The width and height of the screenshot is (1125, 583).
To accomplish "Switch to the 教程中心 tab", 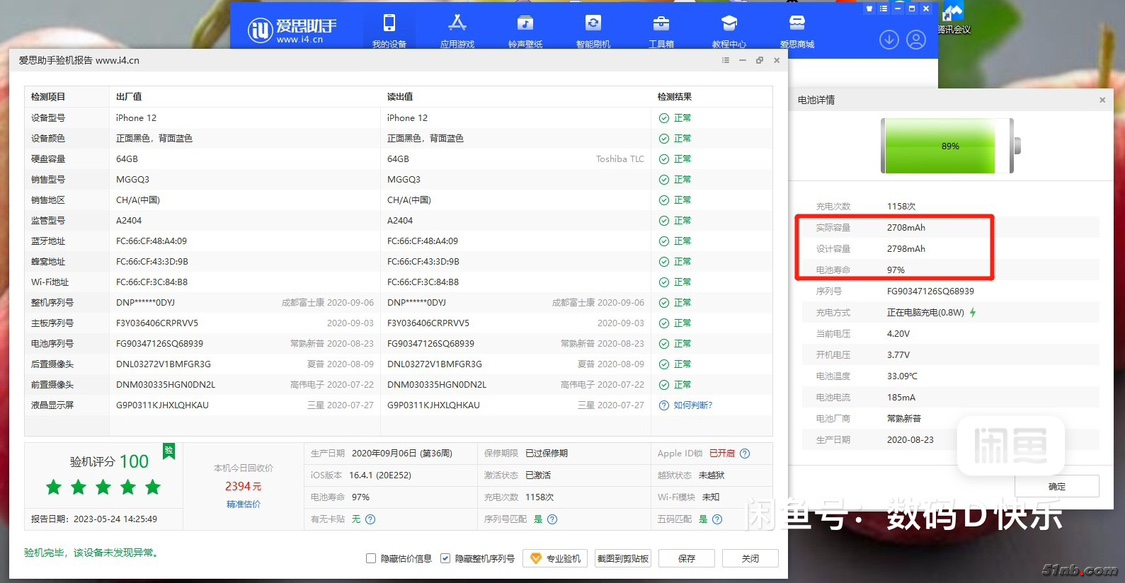I will [729, 29].
